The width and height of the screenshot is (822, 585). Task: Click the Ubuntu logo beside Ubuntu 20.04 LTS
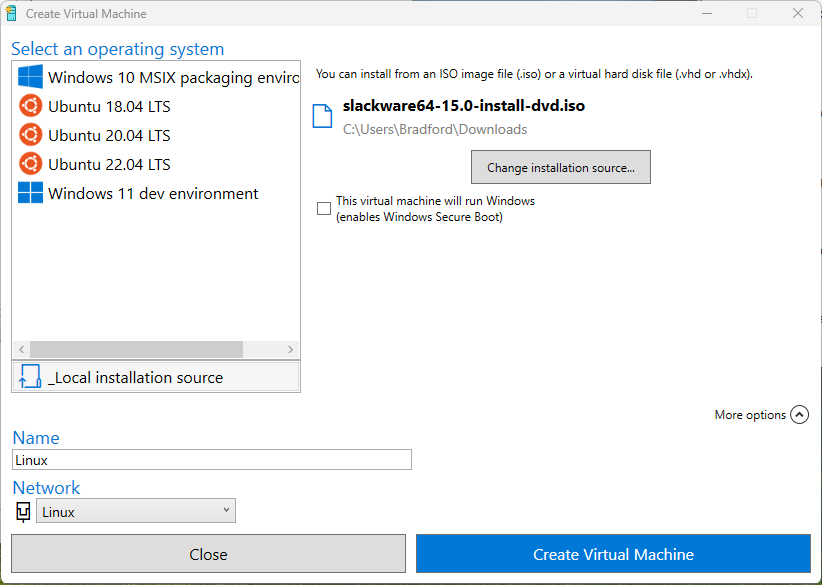click(30, 135)
